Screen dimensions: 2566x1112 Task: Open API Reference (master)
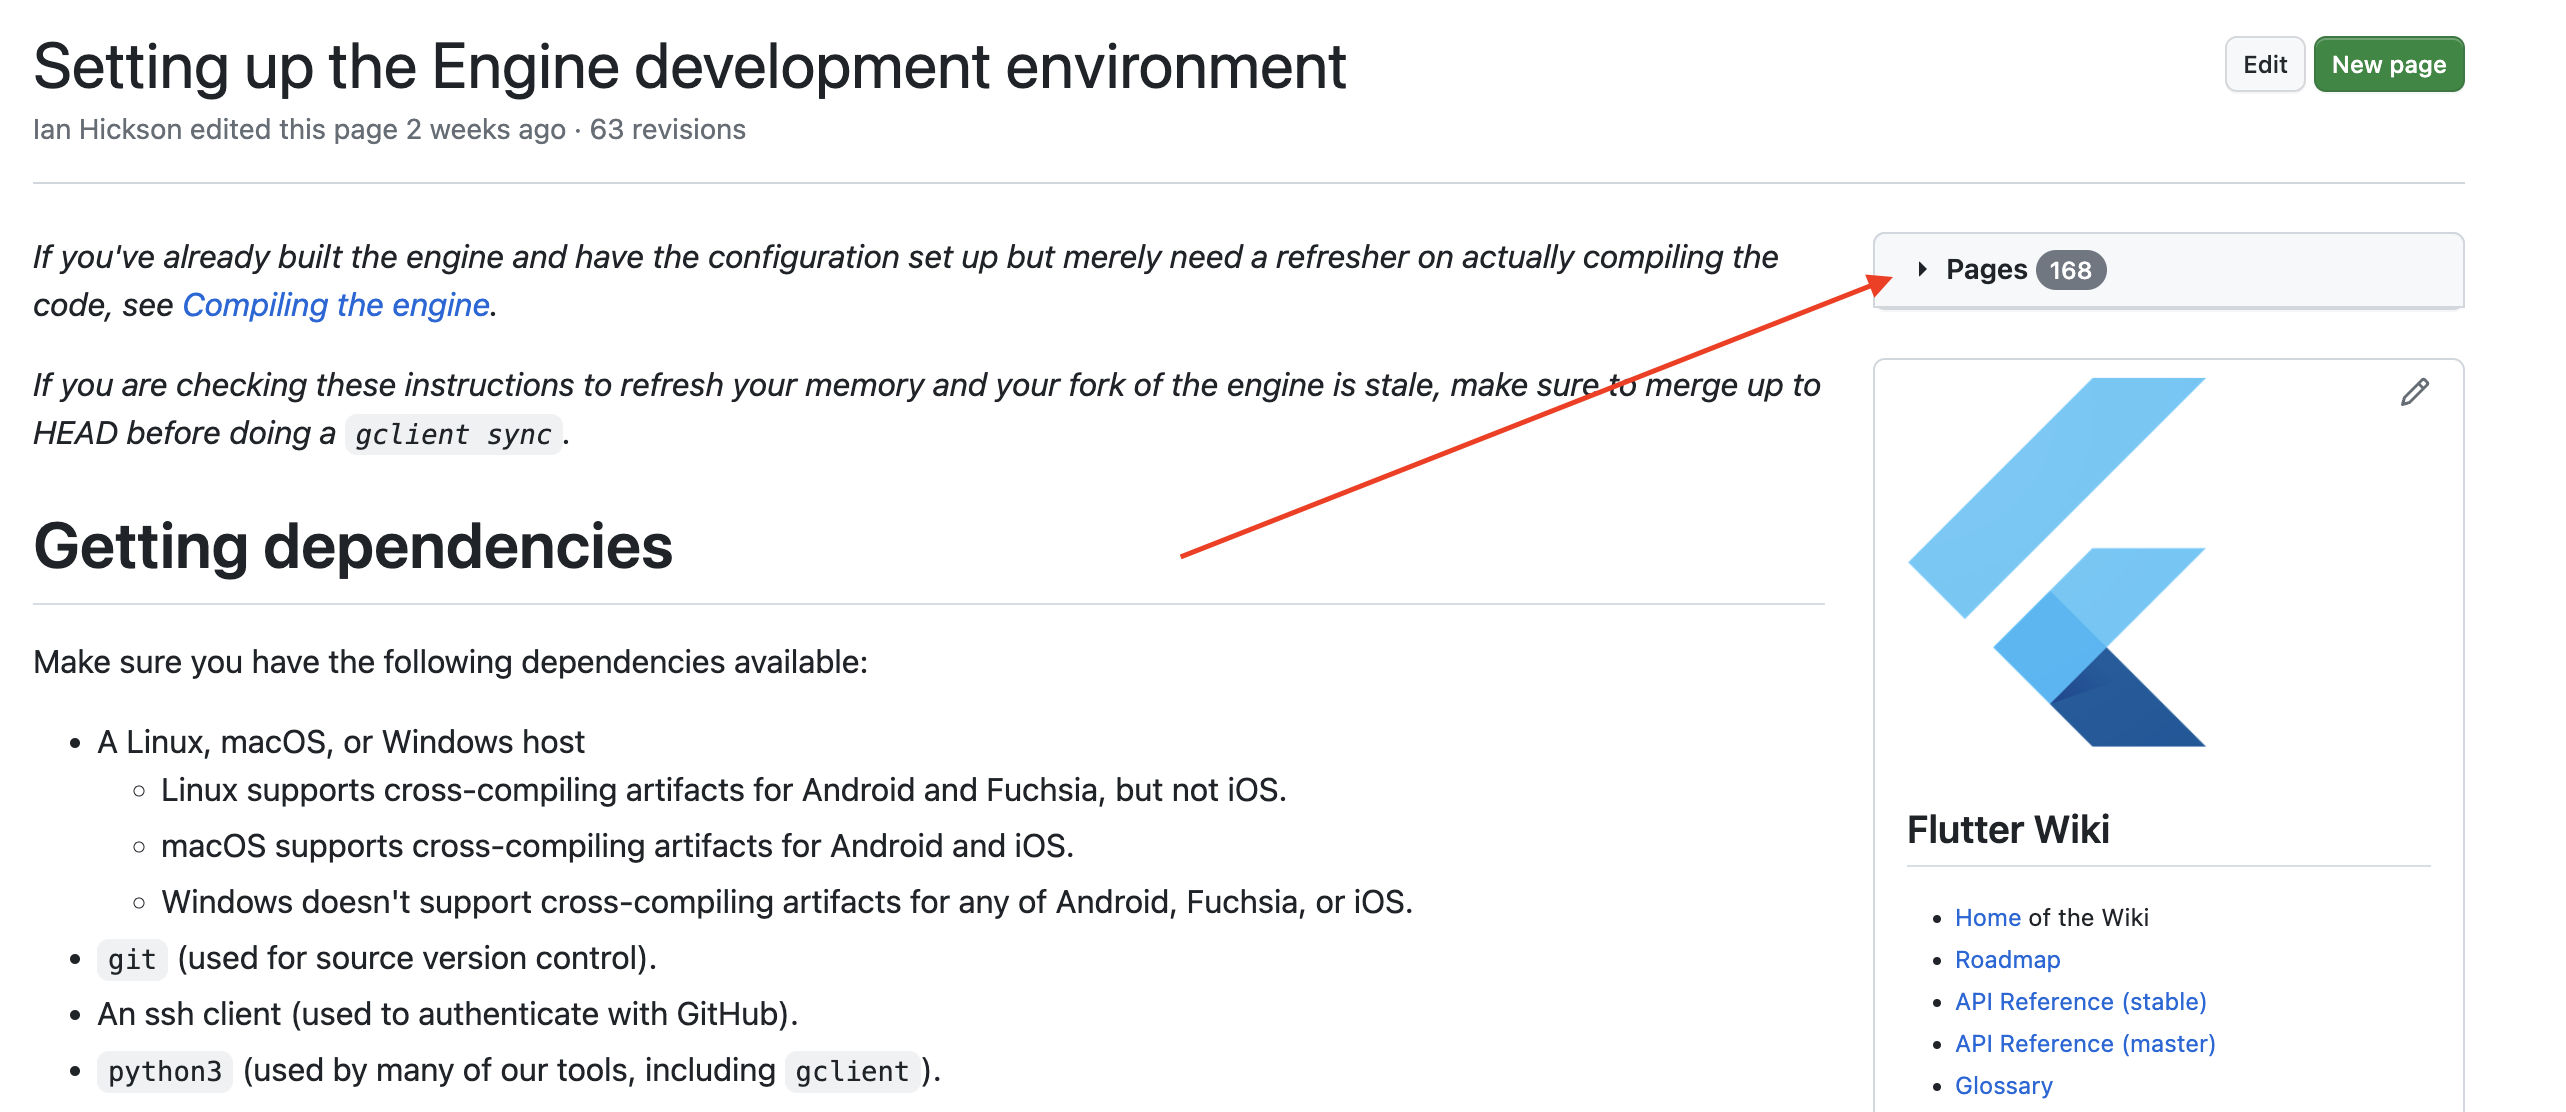2084,1043
